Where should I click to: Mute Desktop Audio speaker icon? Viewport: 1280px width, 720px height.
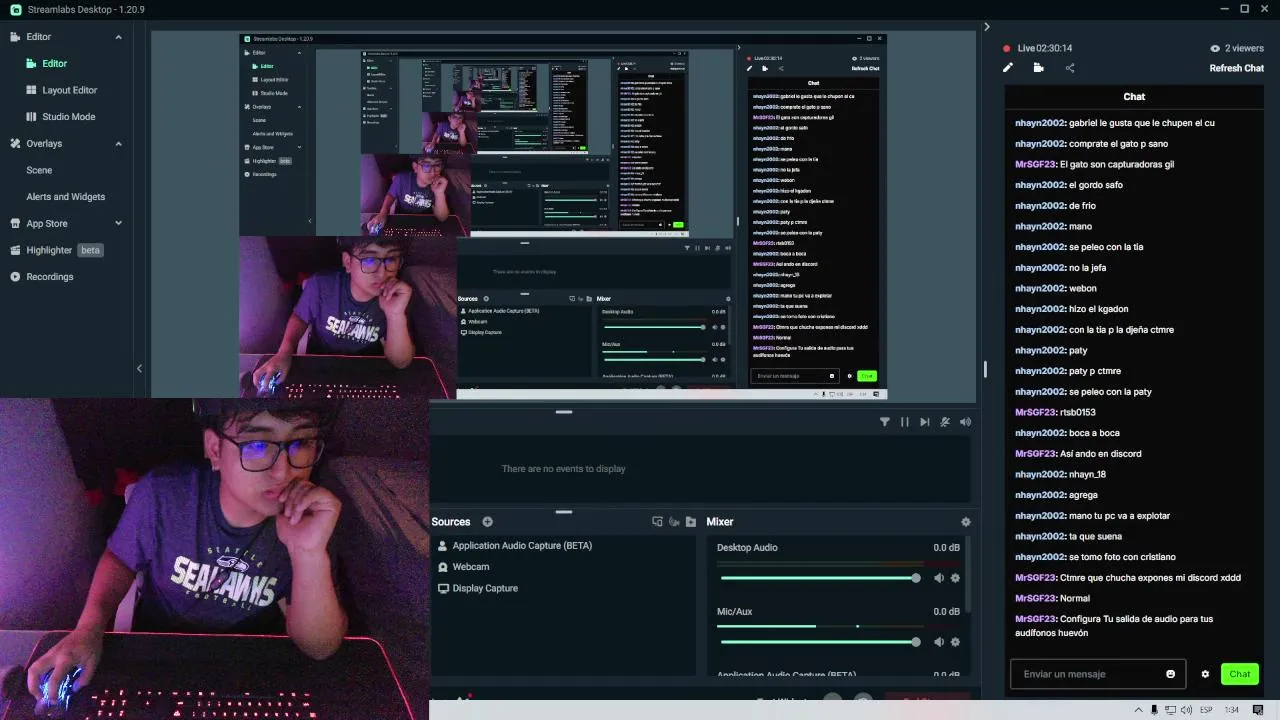938,578
